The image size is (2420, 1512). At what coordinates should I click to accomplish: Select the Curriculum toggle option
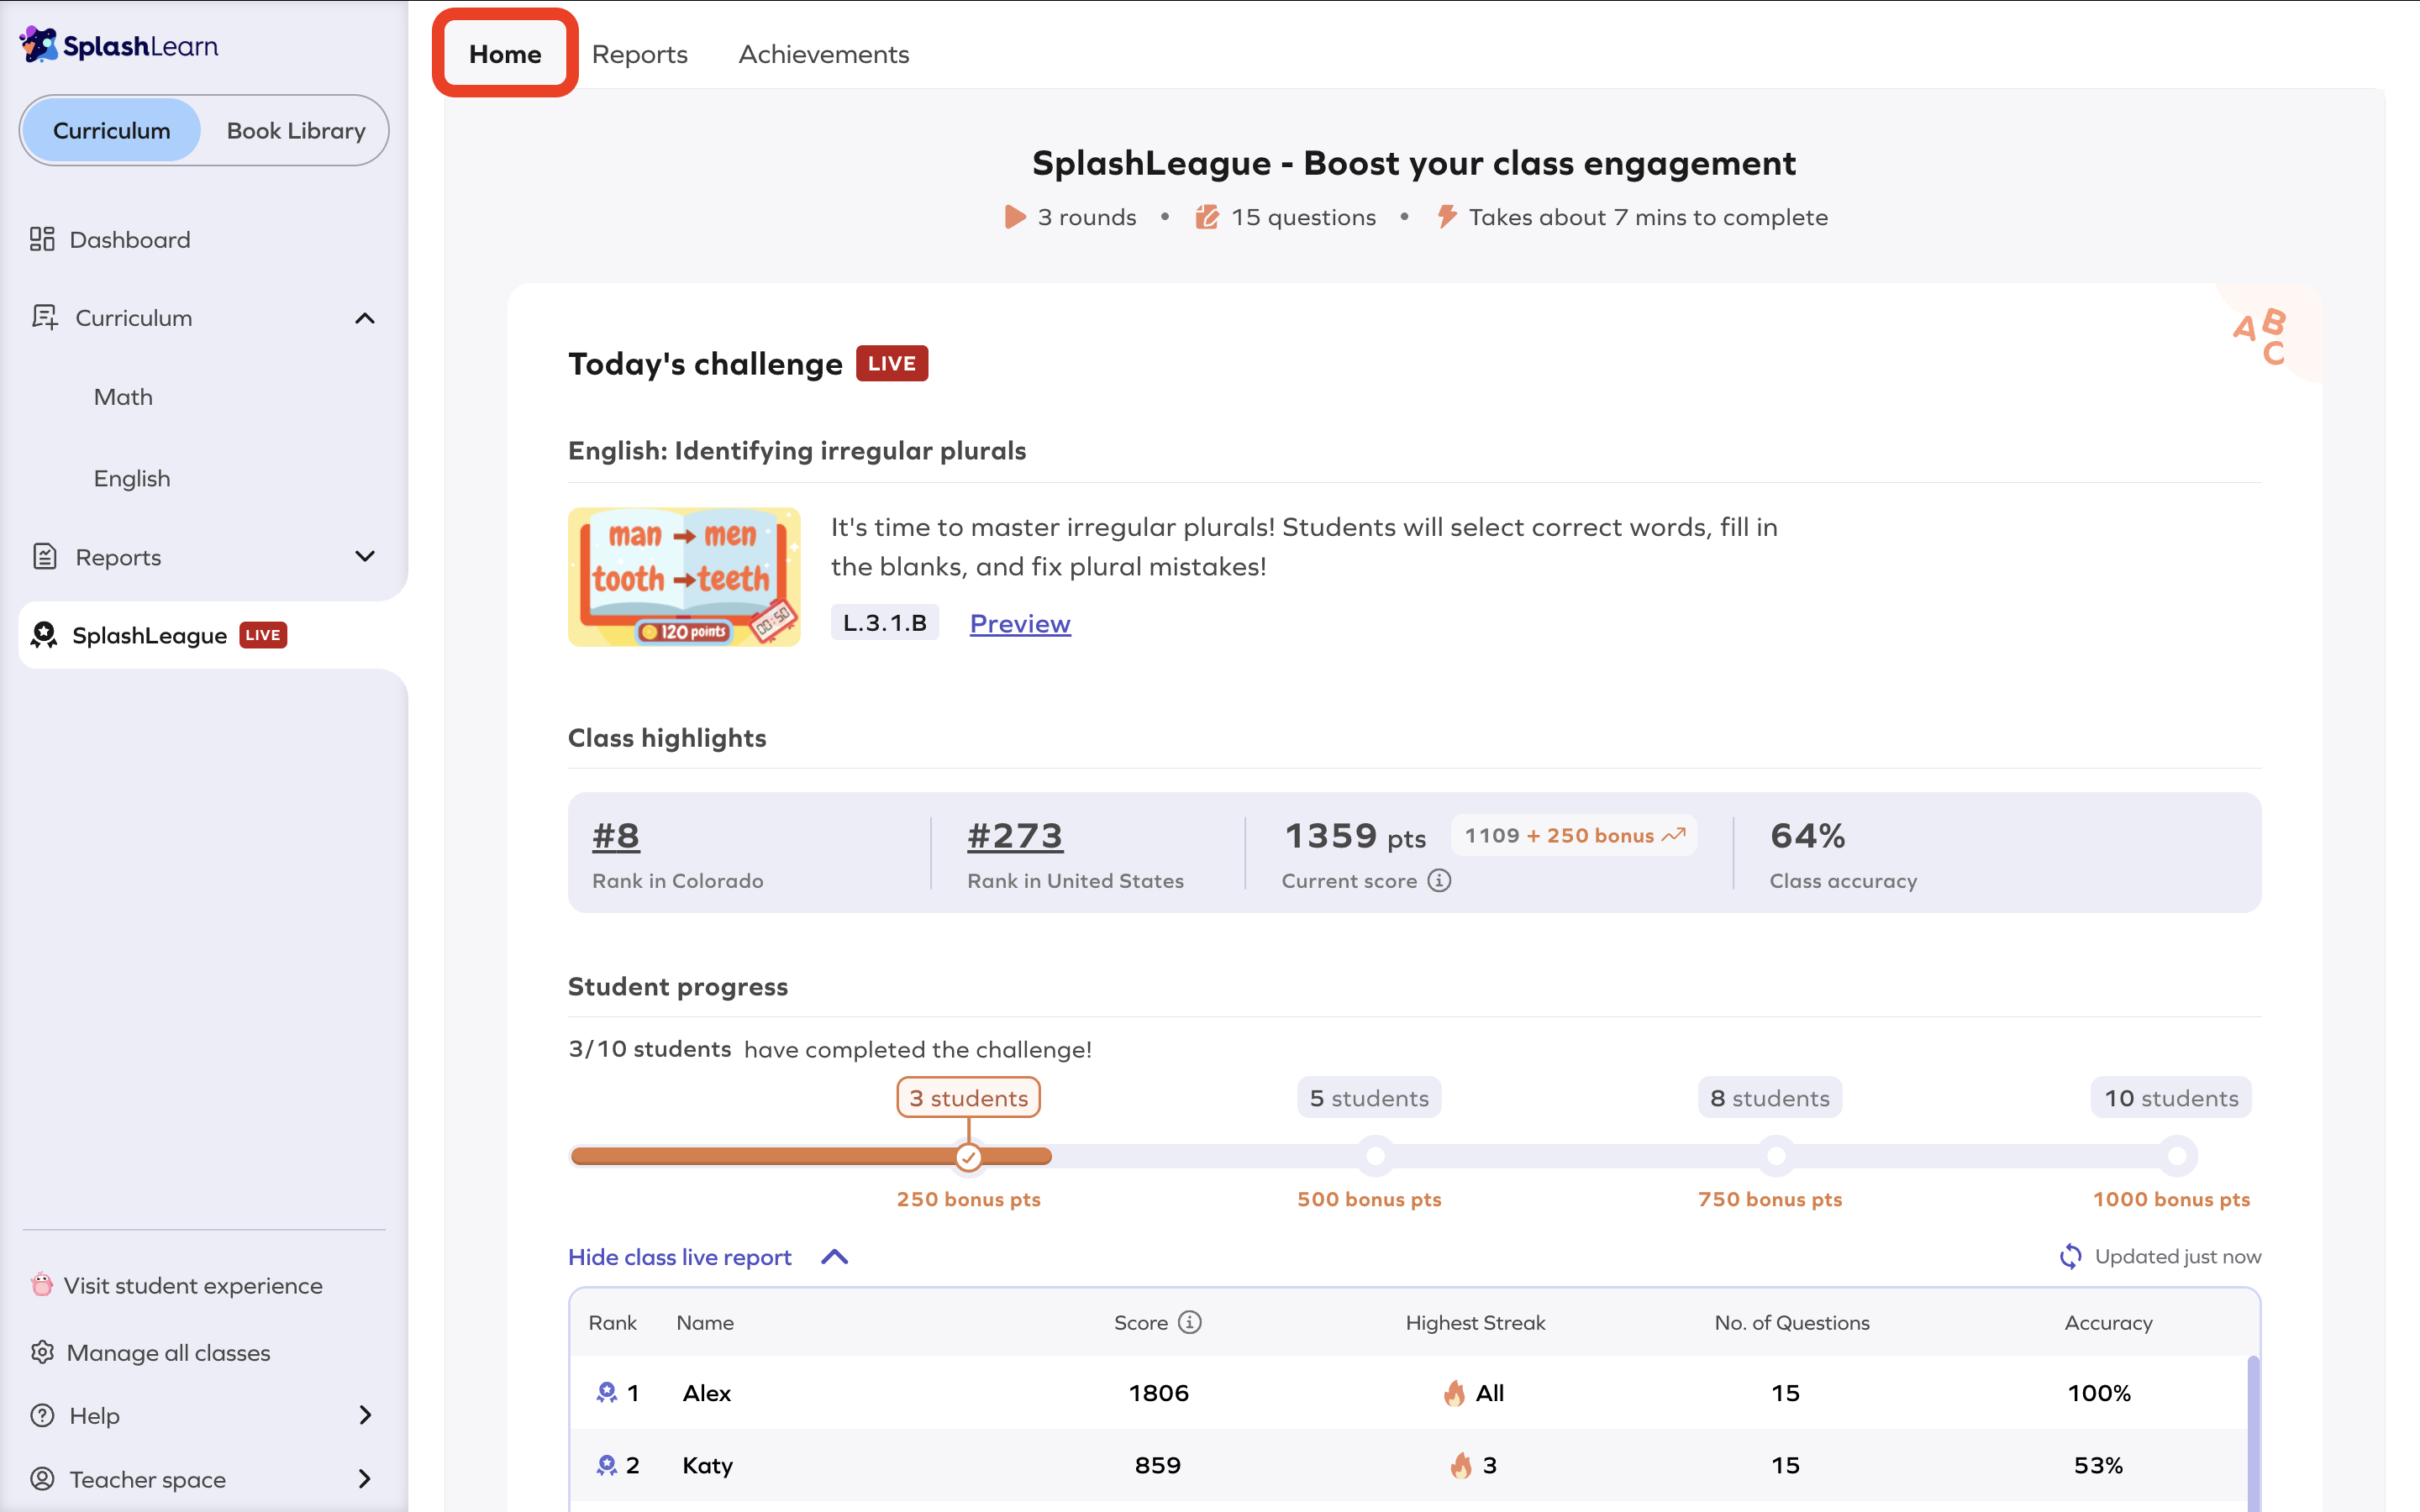112,130
